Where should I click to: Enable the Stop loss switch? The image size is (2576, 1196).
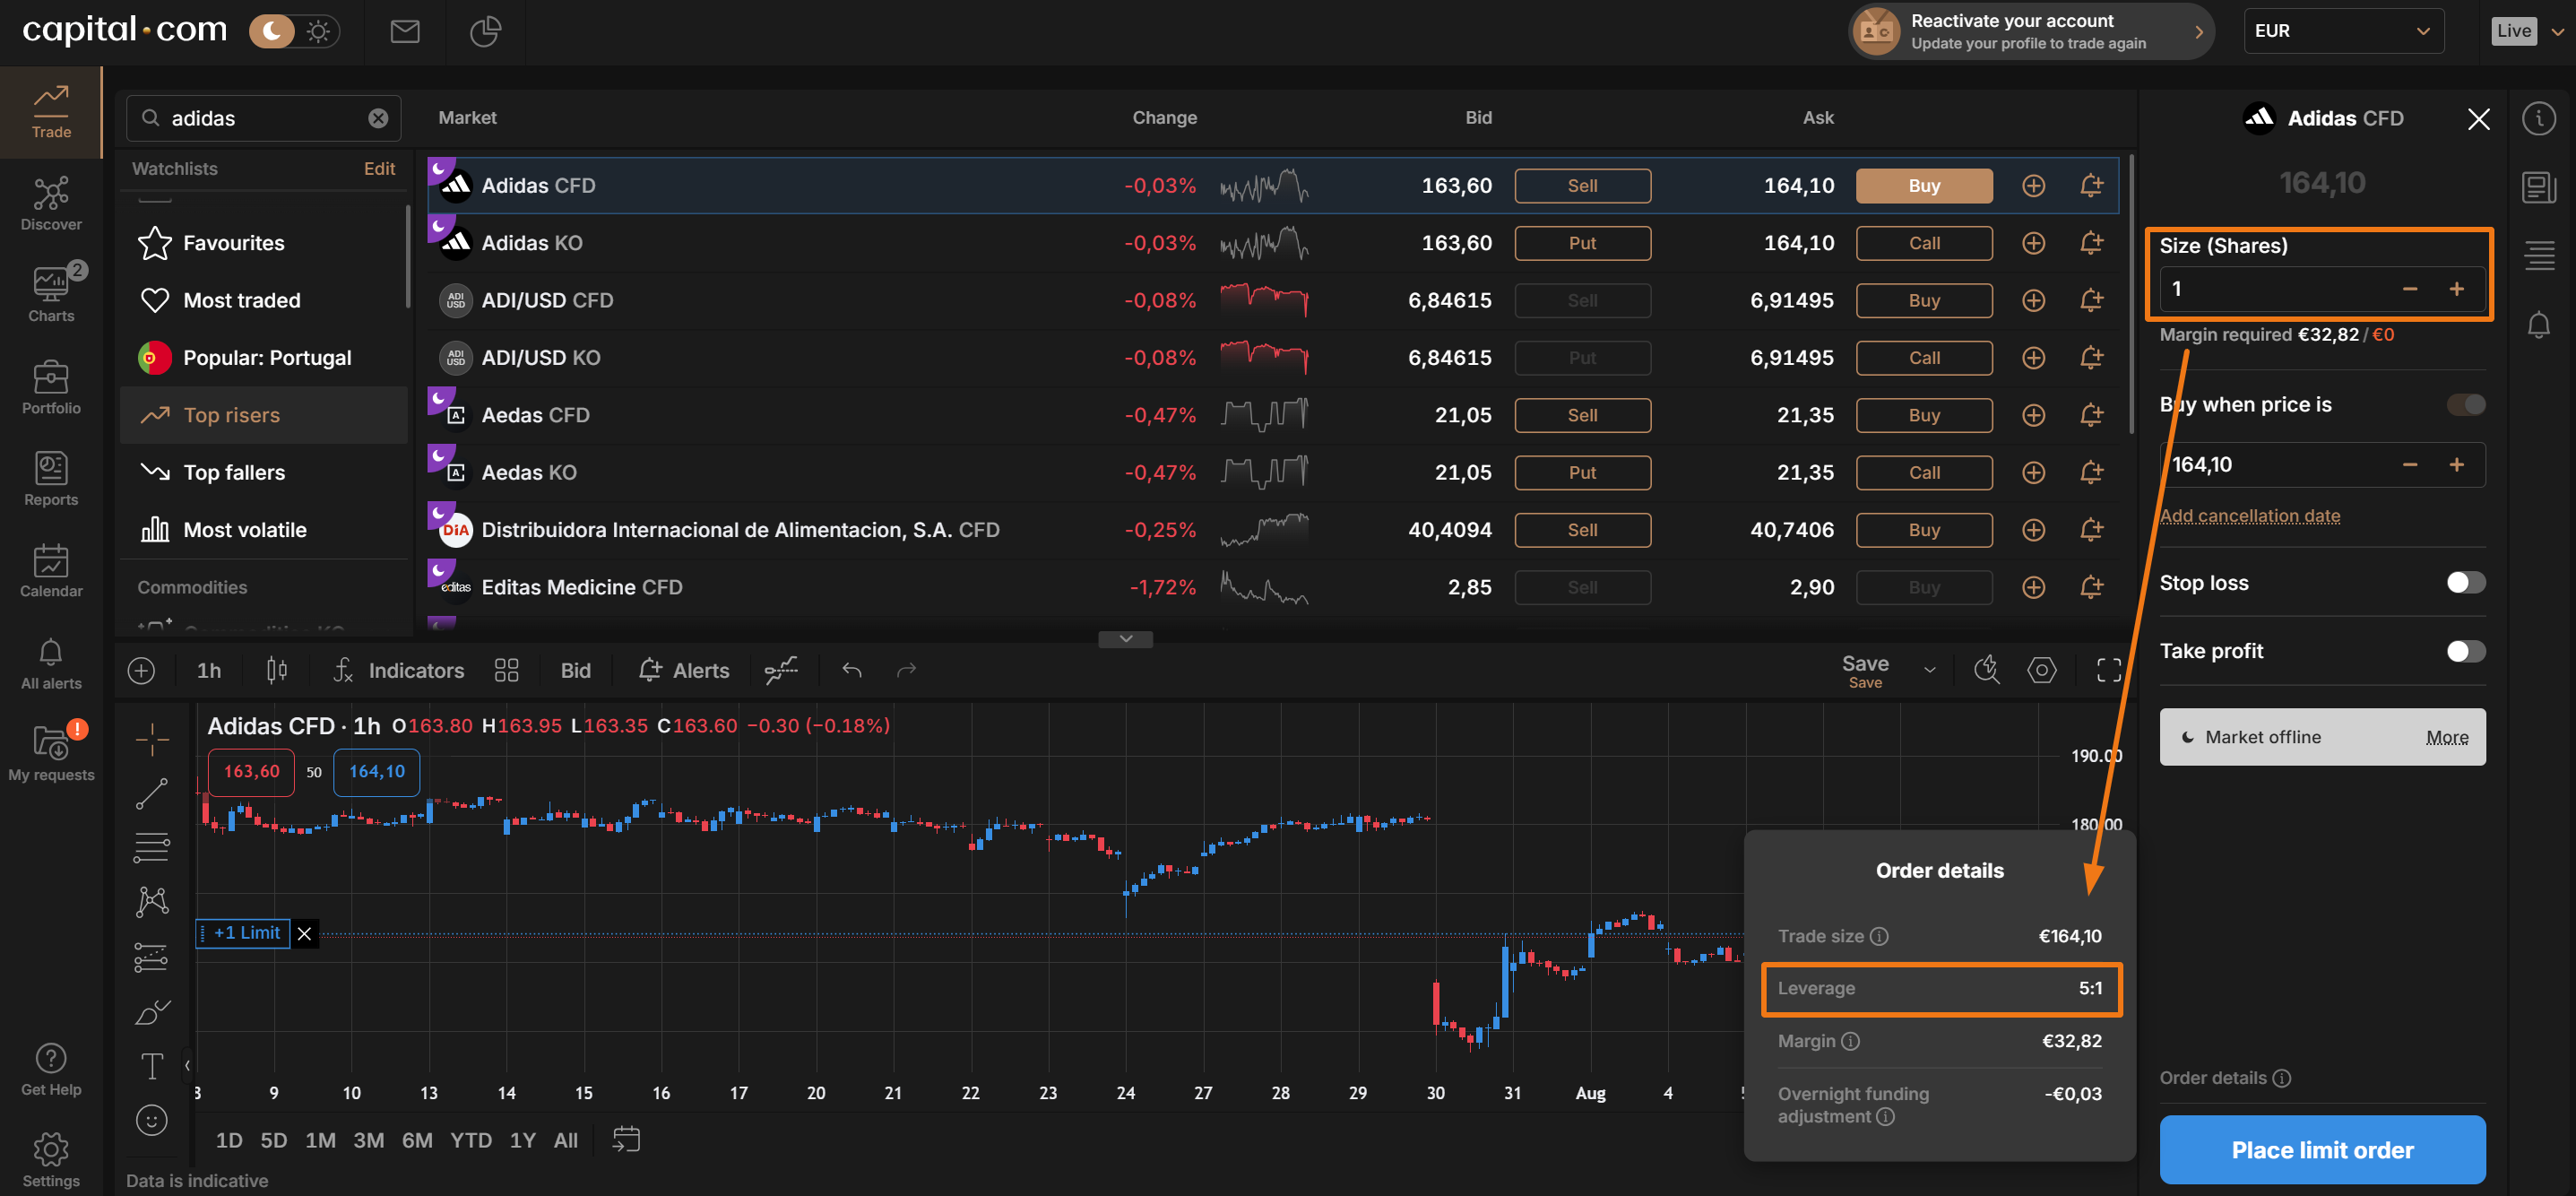[x=2465, y=583]
